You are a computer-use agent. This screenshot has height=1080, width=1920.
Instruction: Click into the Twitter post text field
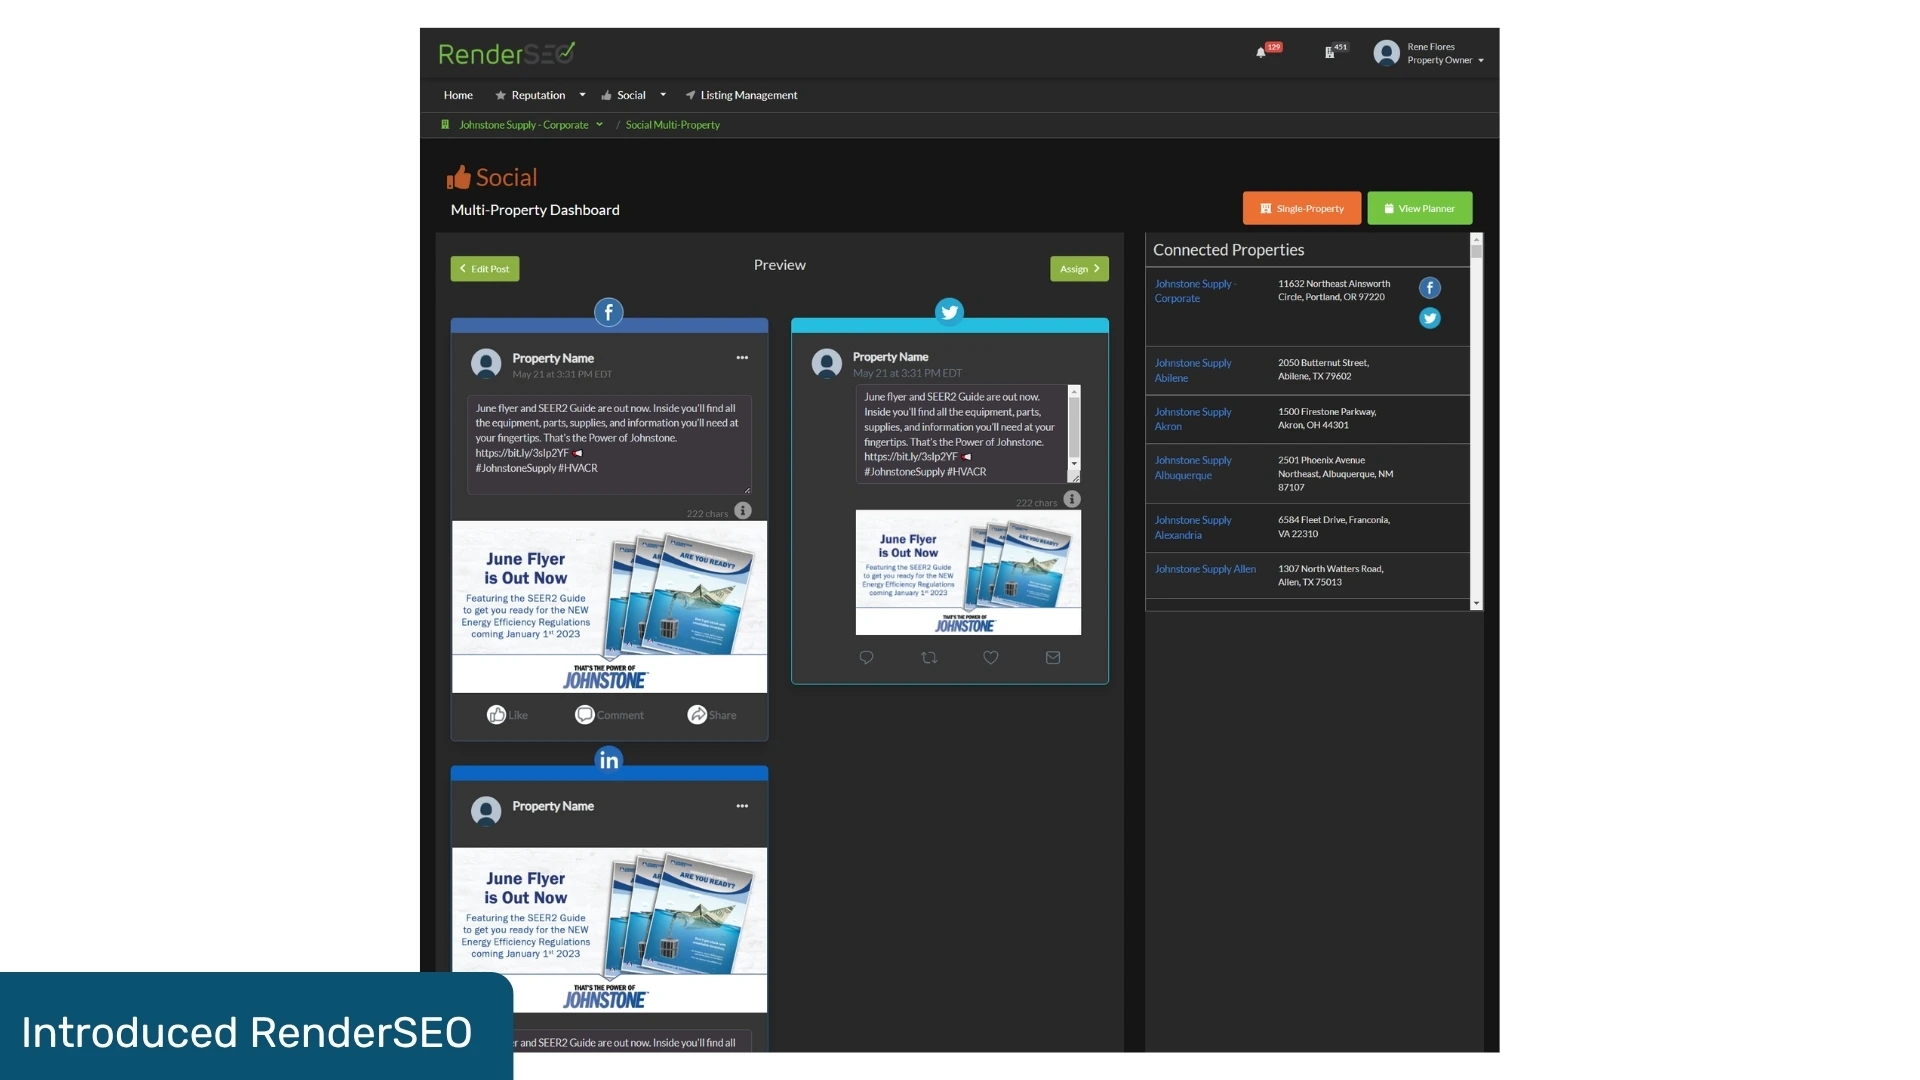click(962, 434)
